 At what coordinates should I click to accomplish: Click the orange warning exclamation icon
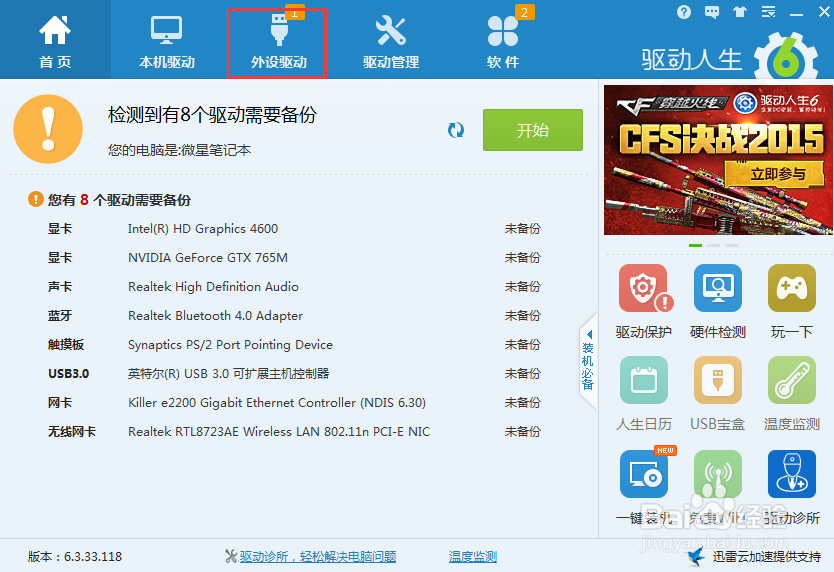click(48, 129)
